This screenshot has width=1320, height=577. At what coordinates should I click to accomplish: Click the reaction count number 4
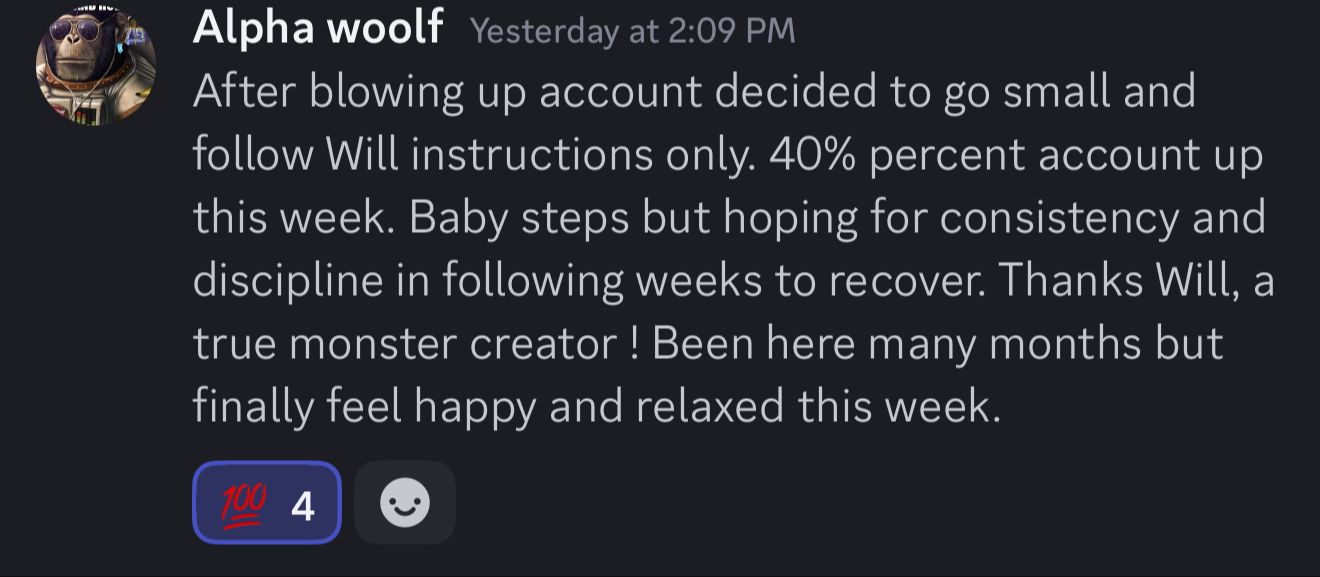pos(303,506)
